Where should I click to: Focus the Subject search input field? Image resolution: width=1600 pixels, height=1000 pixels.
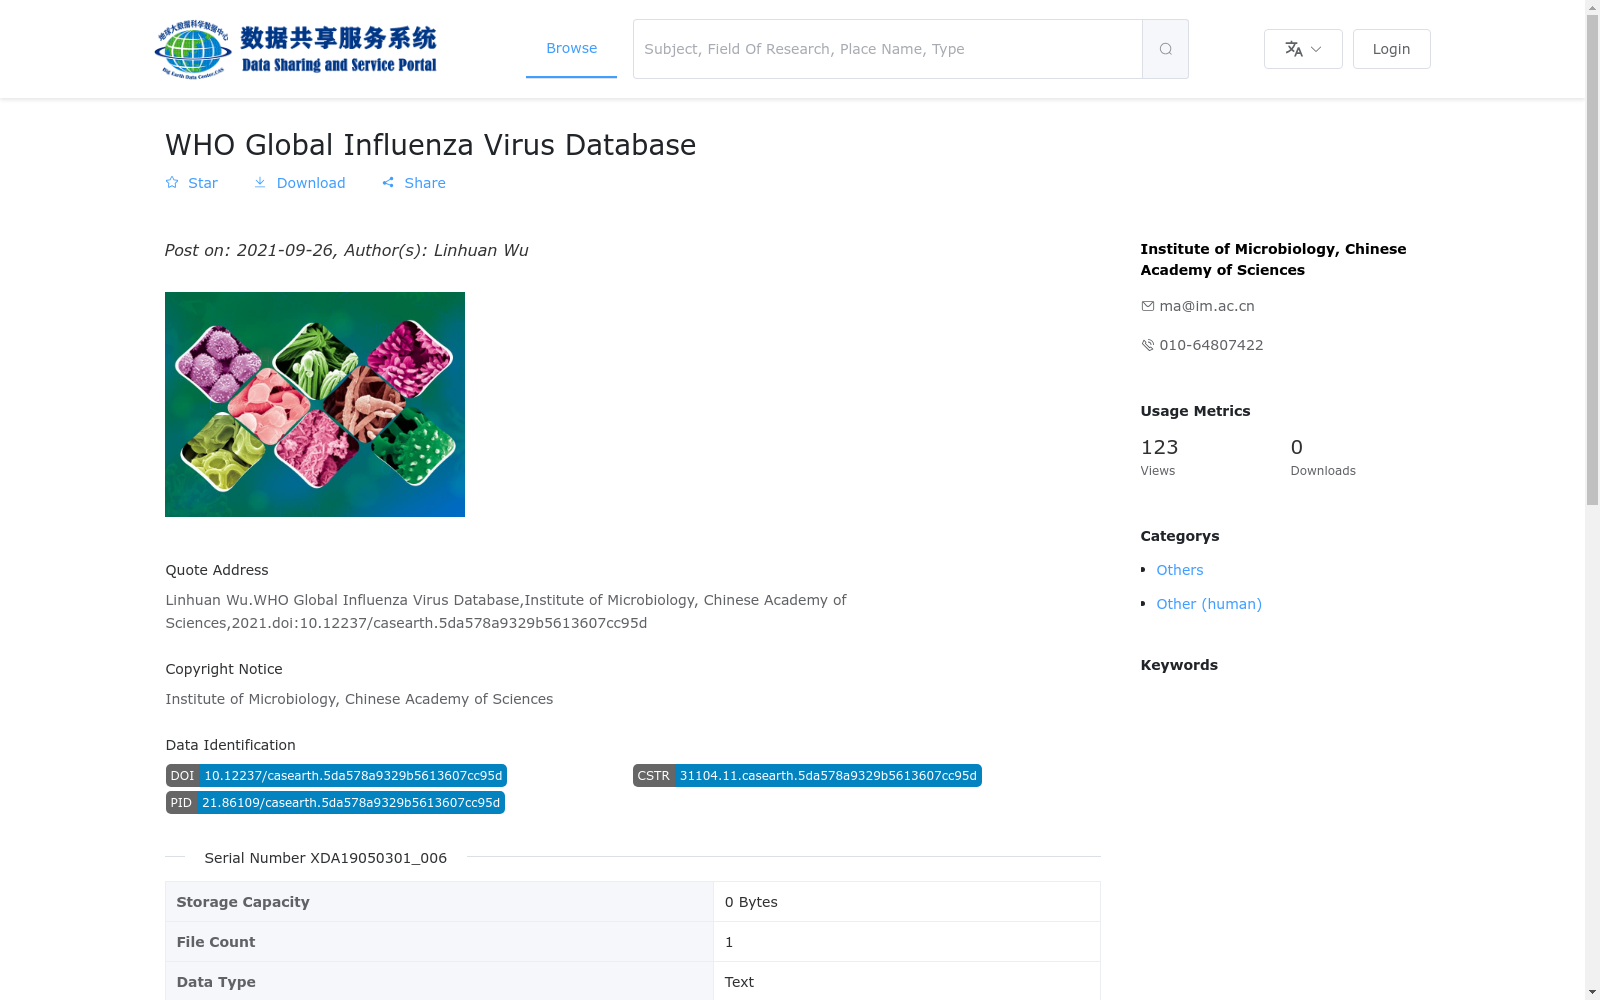(x=888, y=49)
